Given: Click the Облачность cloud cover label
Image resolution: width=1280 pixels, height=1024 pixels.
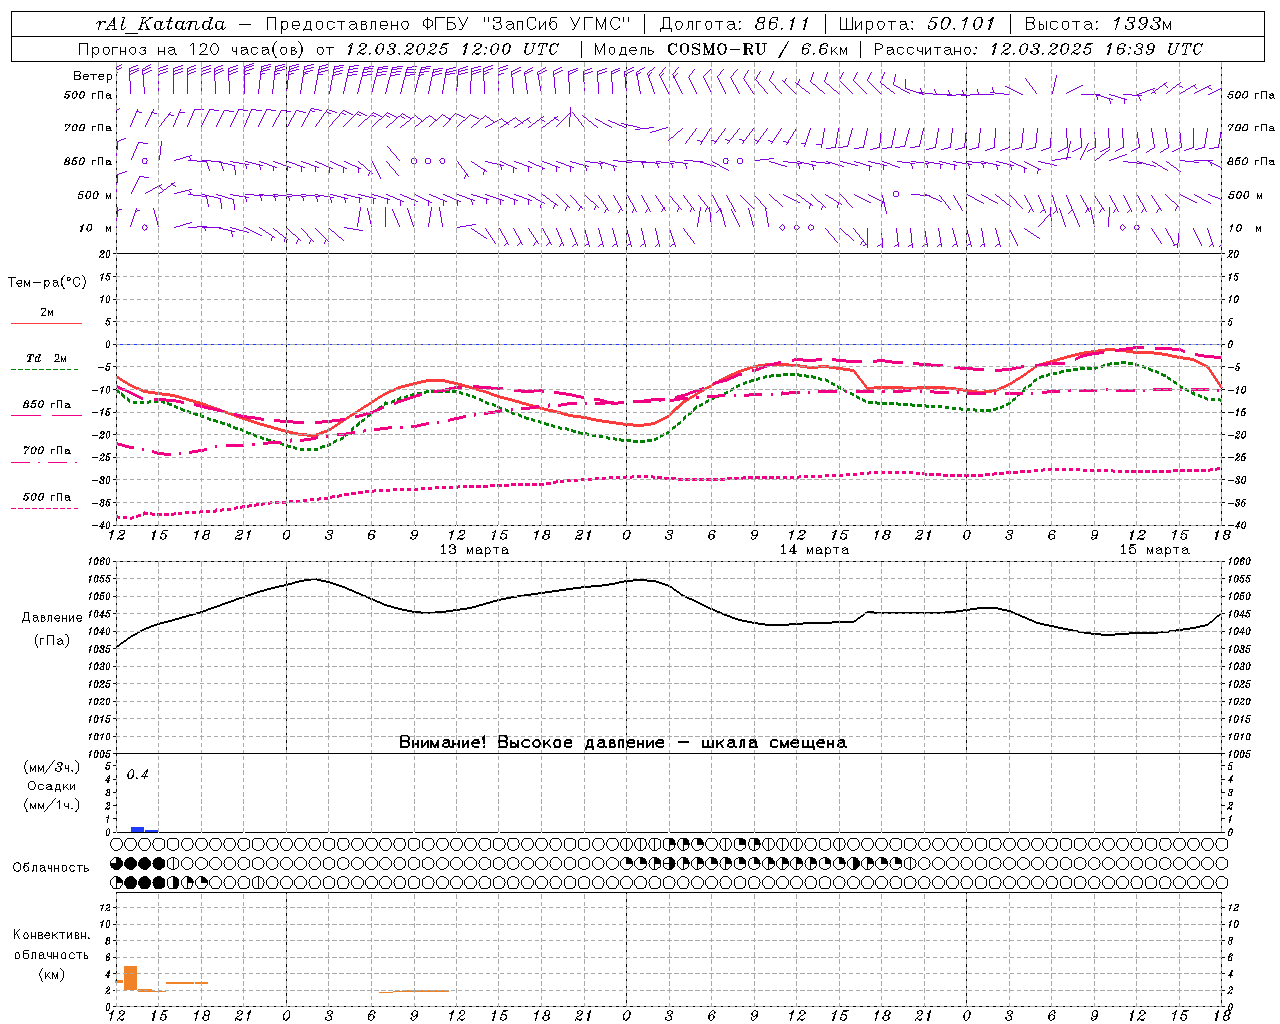Looking at the screenshot, I should [x=51, y=868].
